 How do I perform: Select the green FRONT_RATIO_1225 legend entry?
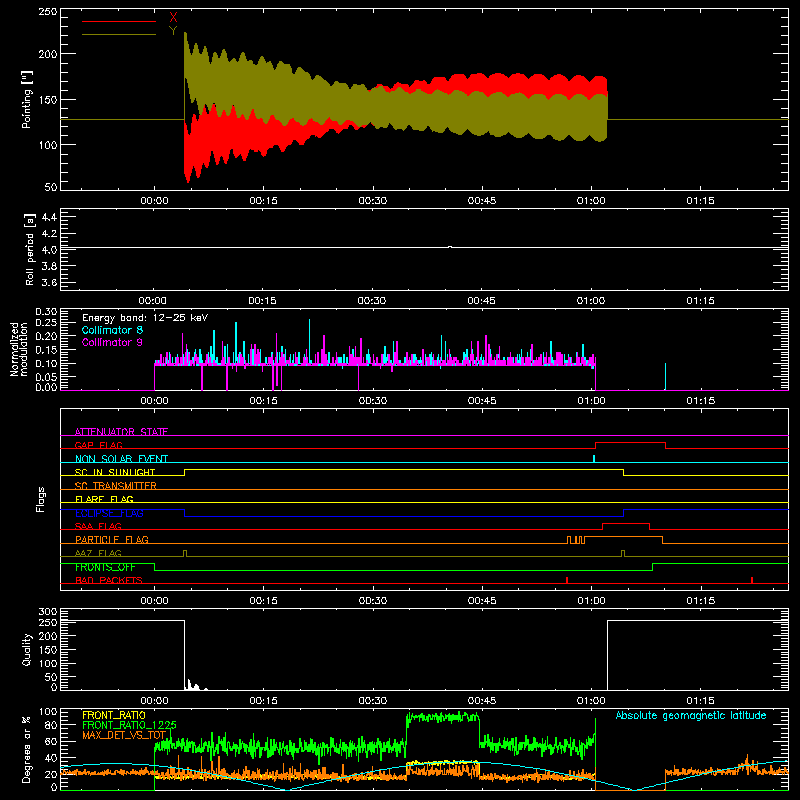pyautogui.click(x=129, y=725)
